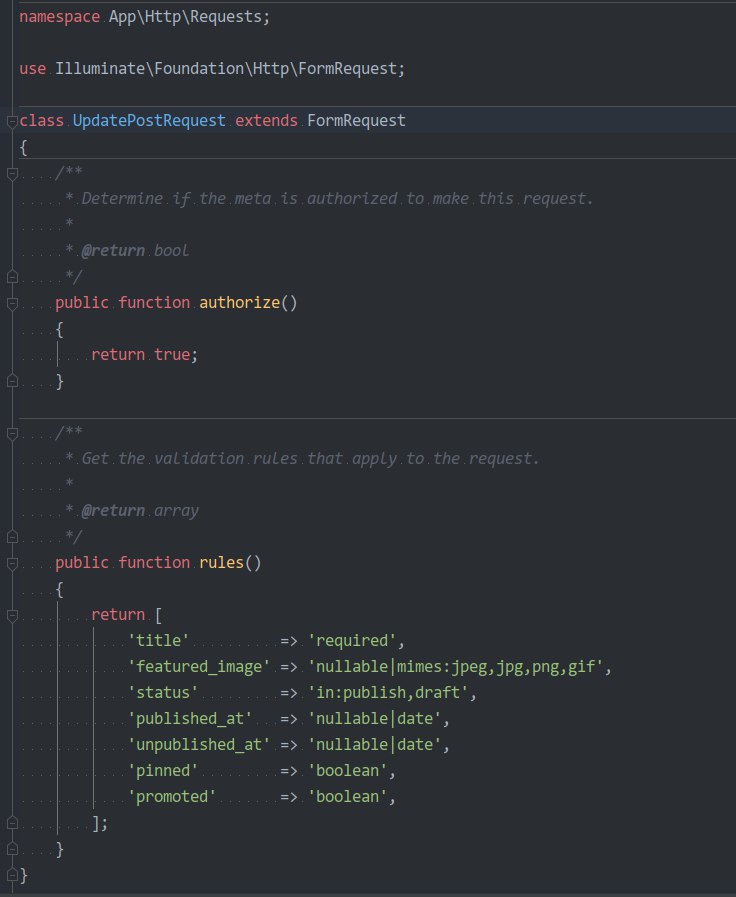This screenshot has height=897, width=736.
Task: Click 'FormRequest' after the extends keyword
Action: (x=356, y=121)
